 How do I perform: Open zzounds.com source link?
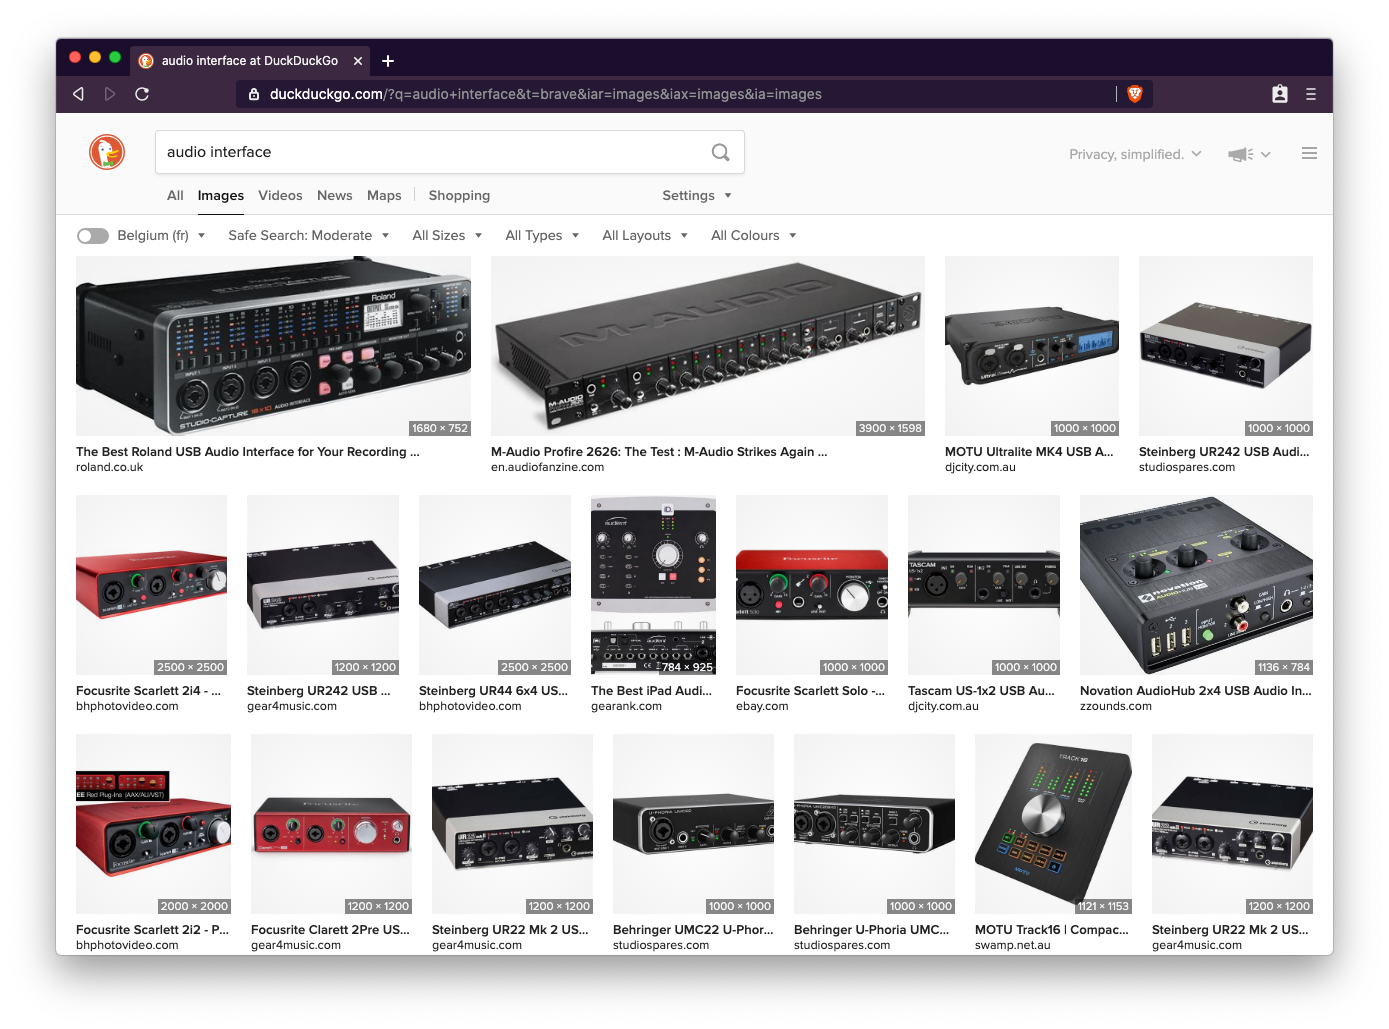pyautogui.click(x=1116, y=707)
